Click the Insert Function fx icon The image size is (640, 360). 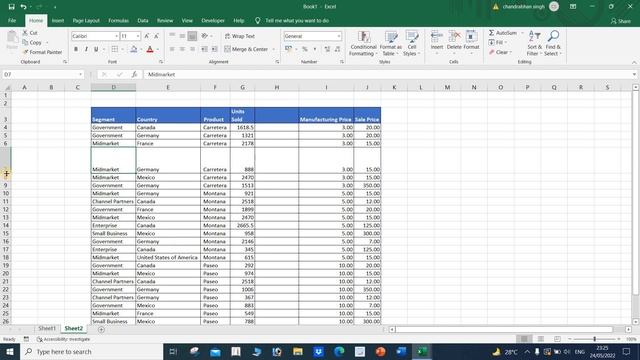134,74
